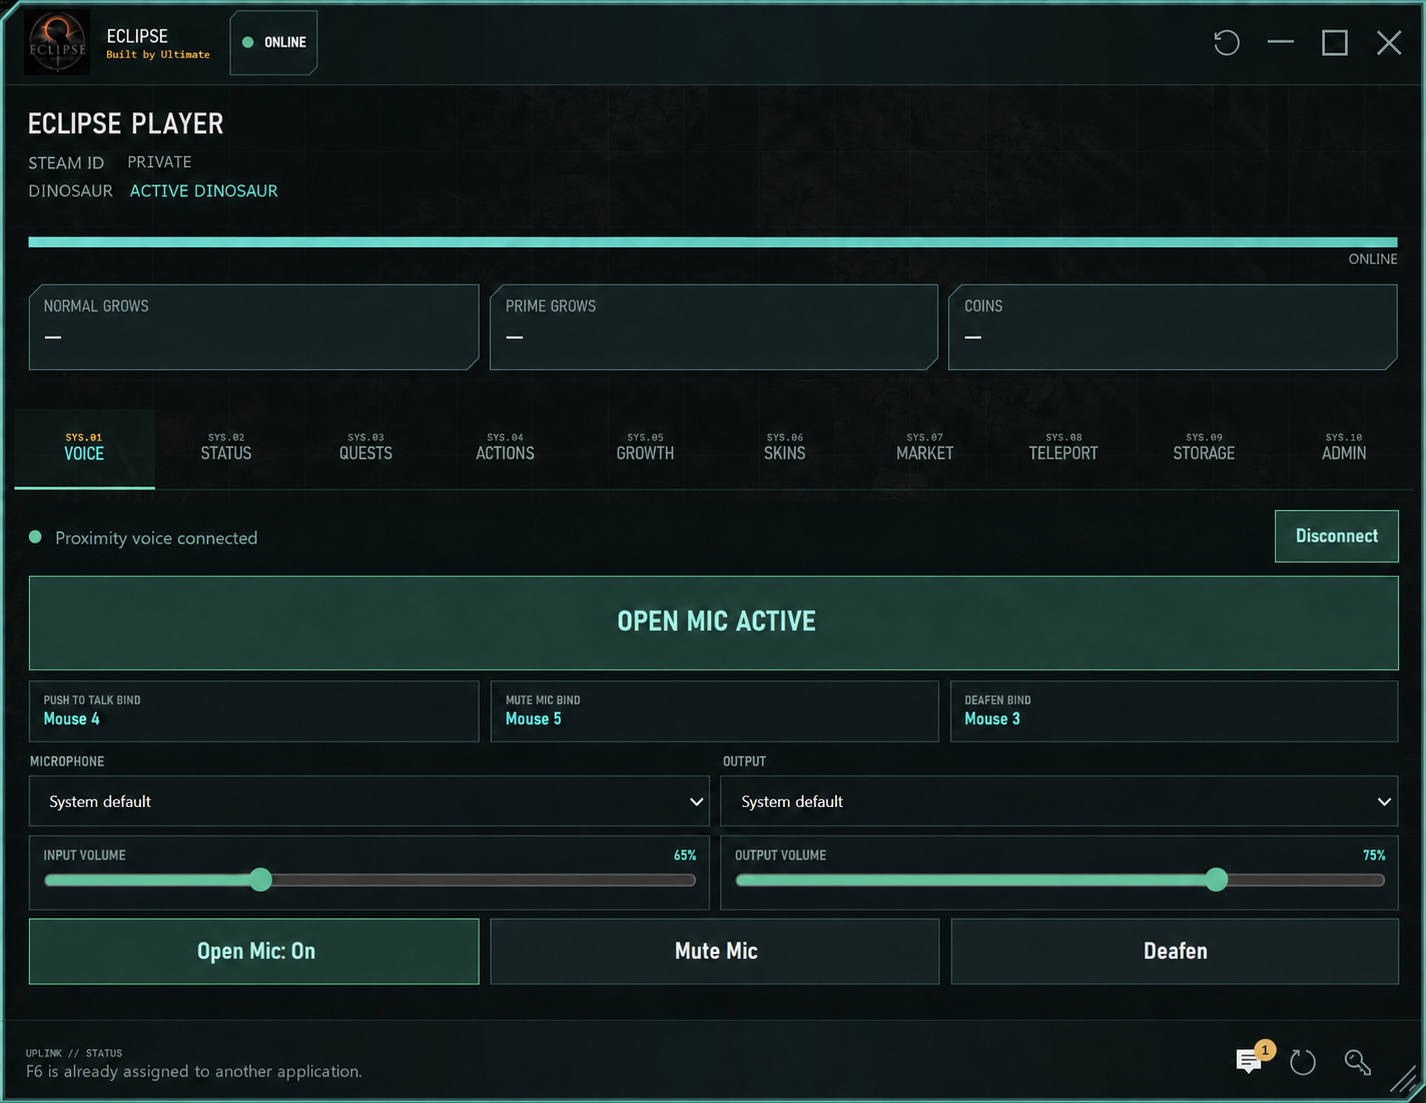This screenshot has height=1103, width=1426.
Task: Go to the Admin tab
Action: point(1343,447)
